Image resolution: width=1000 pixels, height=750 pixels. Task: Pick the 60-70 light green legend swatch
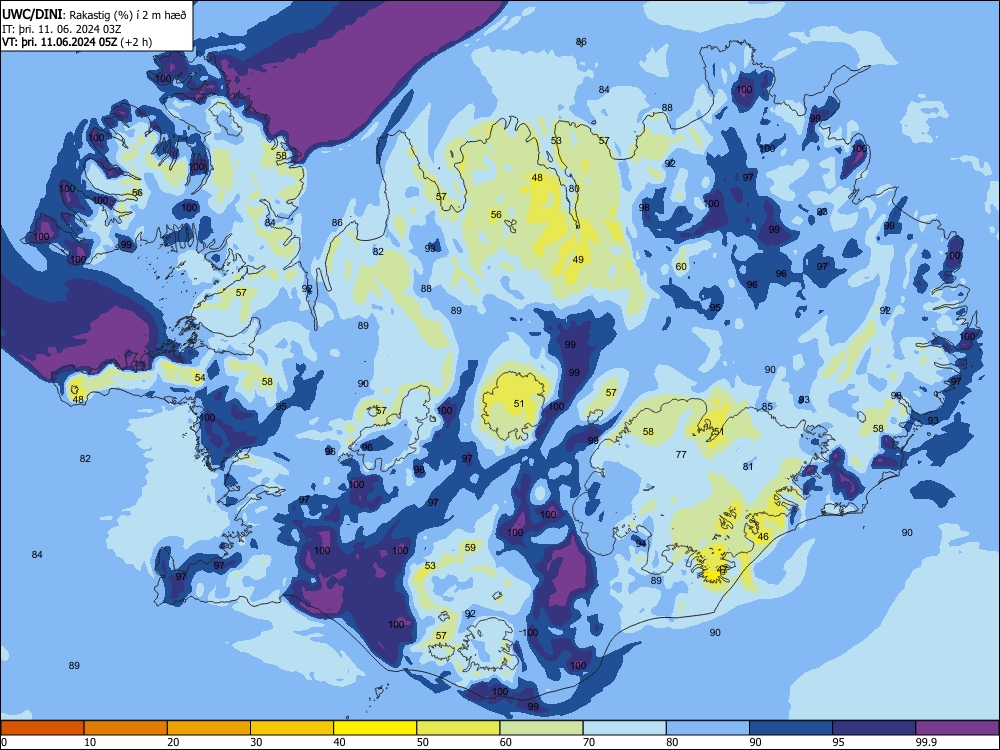(x=541, y=728)
